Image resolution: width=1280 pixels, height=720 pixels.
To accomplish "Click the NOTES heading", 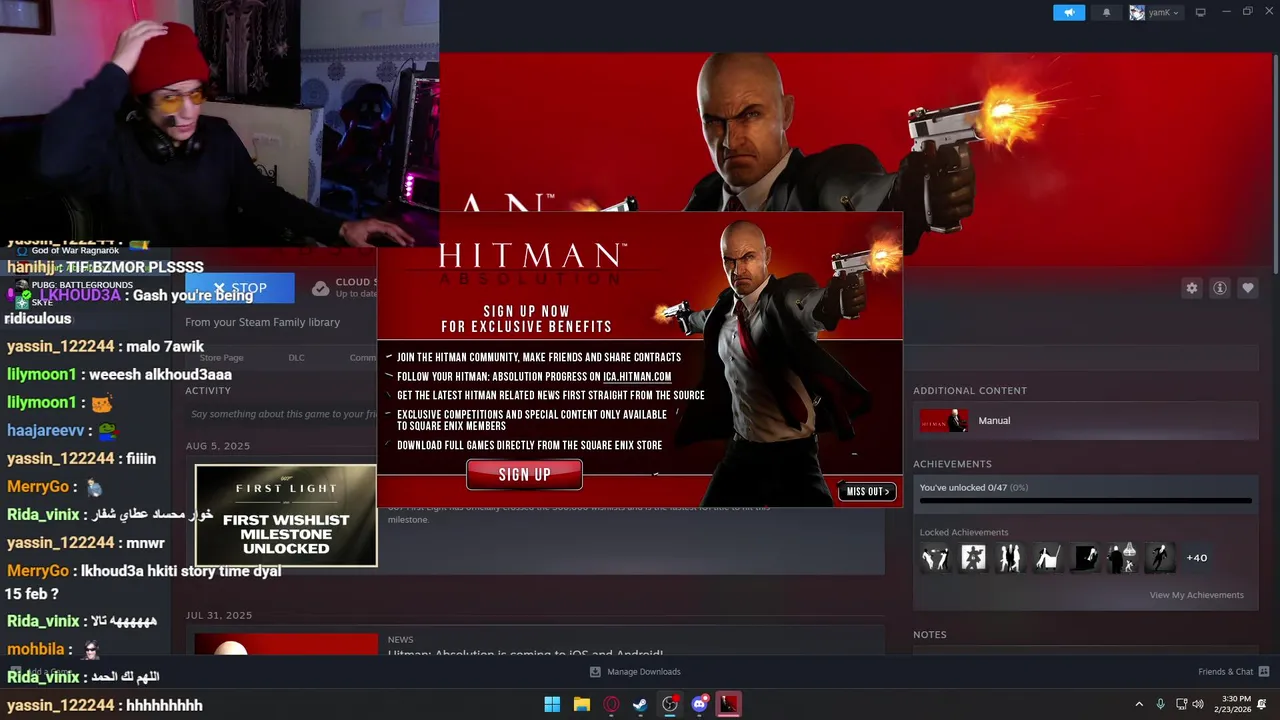I will pyautogui.click(x=929, y=635).
